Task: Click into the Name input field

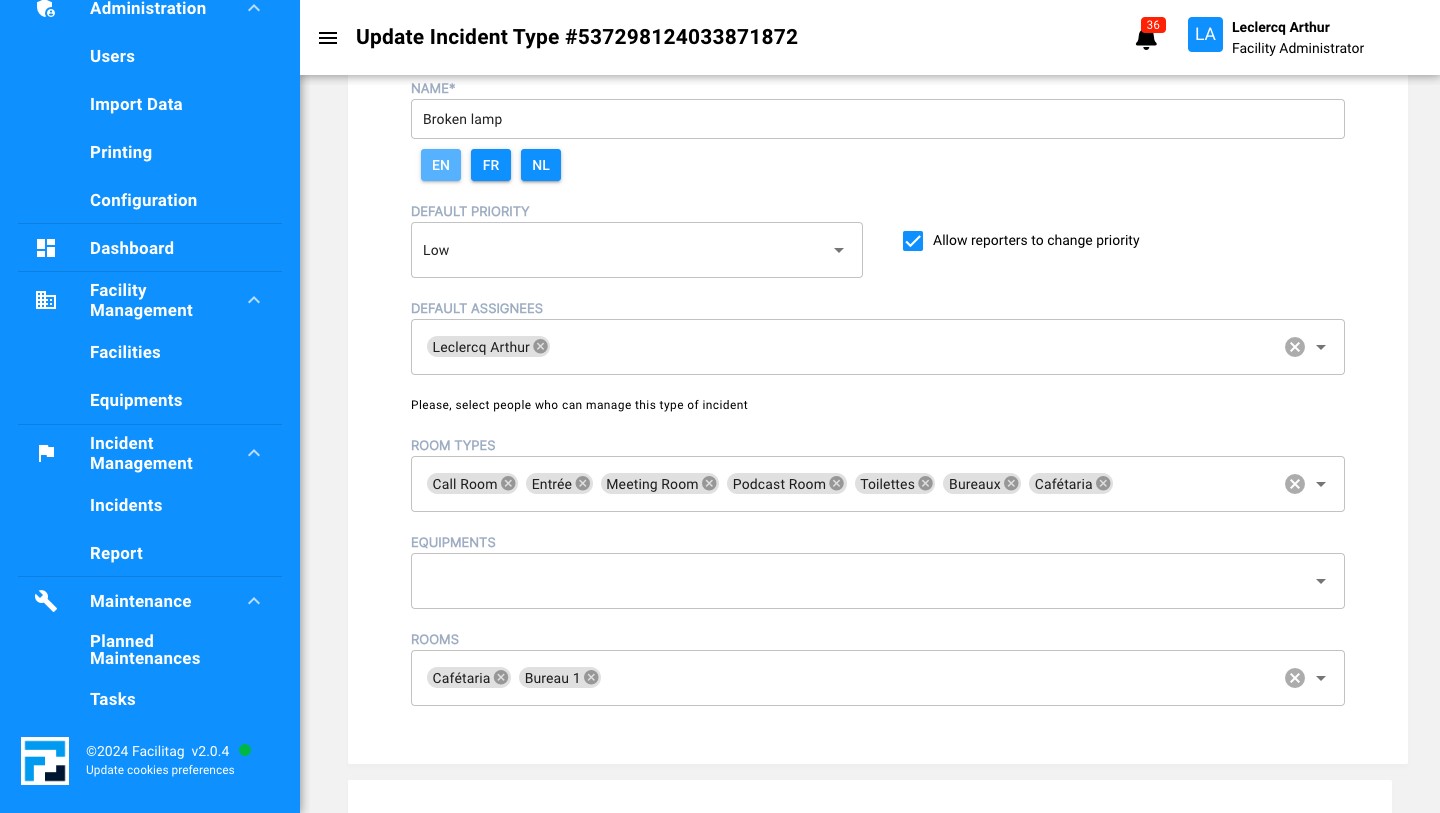Action: [x=877, y=119]
